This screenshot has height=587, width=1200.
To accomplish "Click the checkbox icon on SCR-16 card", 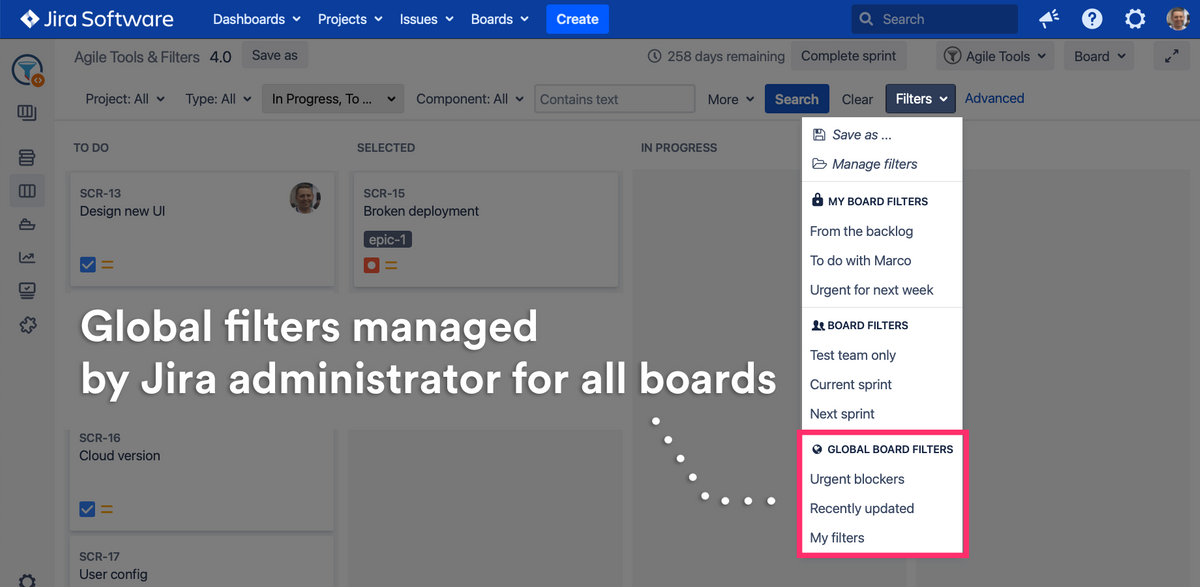I will coord(87,509).
